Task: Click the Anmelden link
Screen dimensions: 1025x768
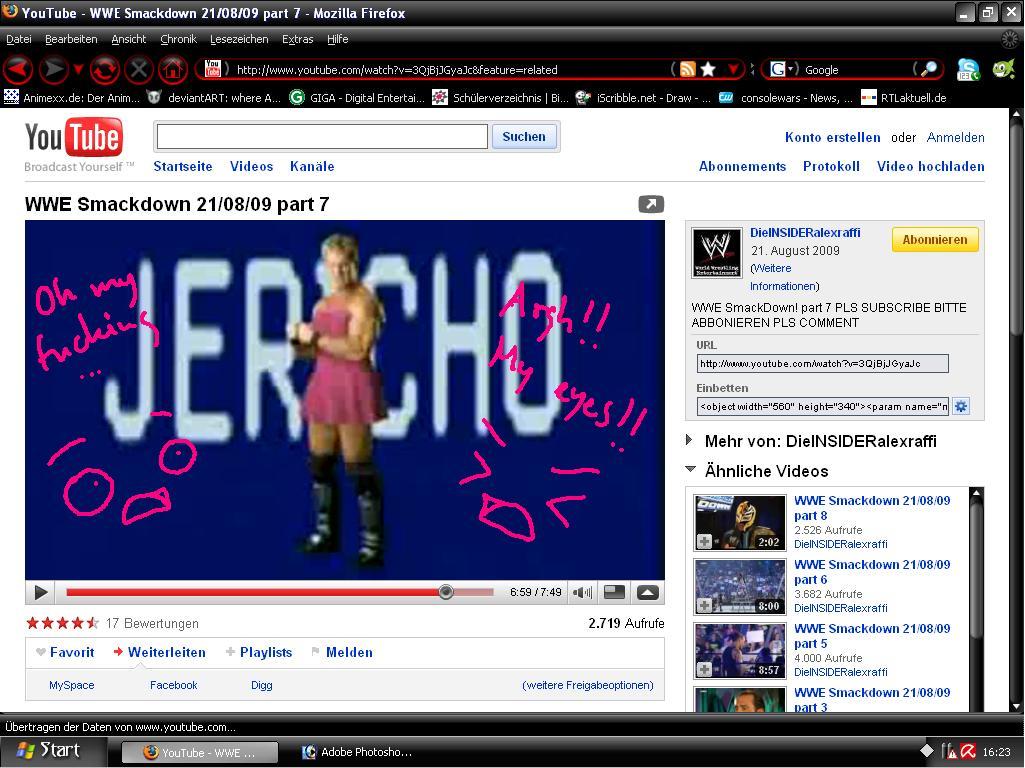Action: coord(955,137)
